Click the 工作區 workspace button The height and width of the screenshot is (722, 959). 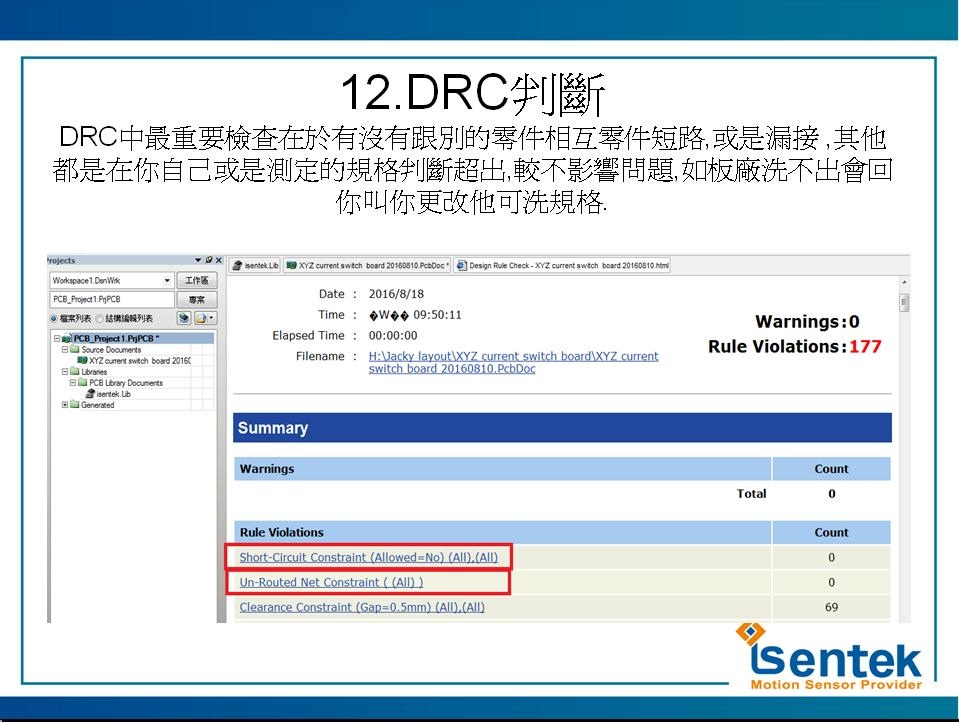pos(197,280)
